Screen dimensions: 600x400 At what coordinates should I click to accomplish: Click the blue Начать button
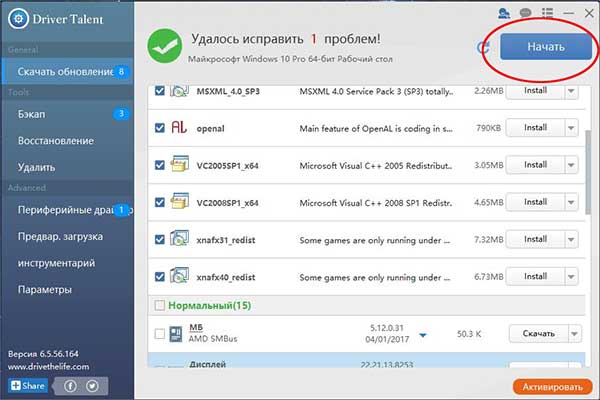tap(546, 46)
